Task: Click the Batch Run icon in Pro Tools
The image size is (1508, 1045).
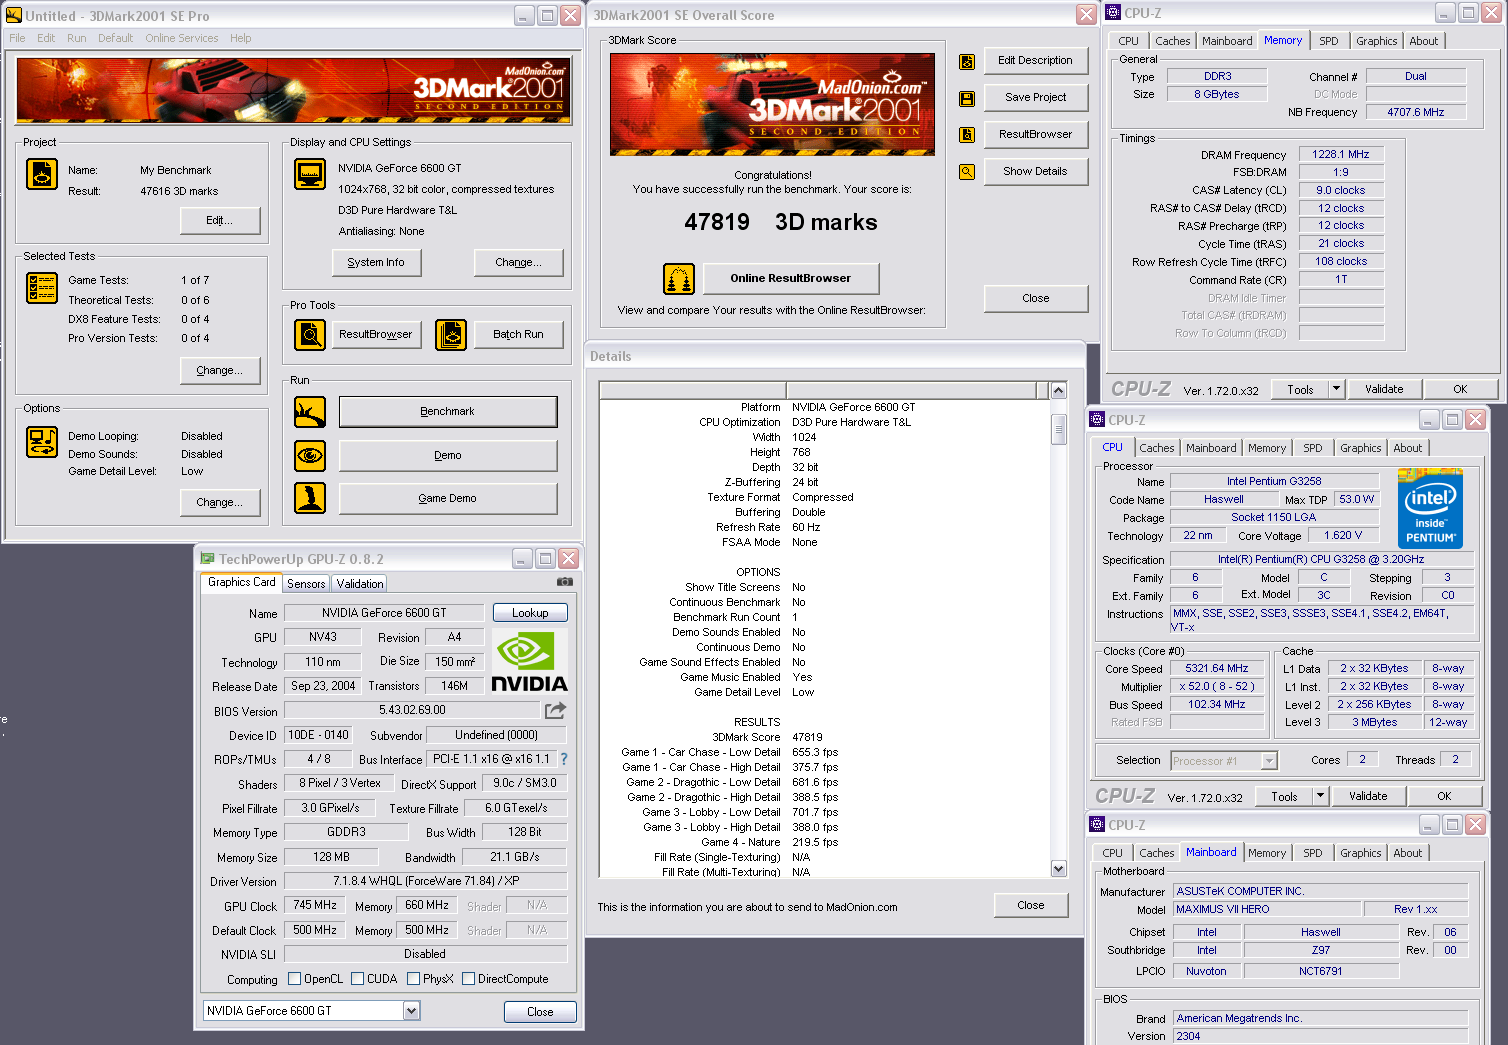Action: pyautogui.click(x=451, y=334)
